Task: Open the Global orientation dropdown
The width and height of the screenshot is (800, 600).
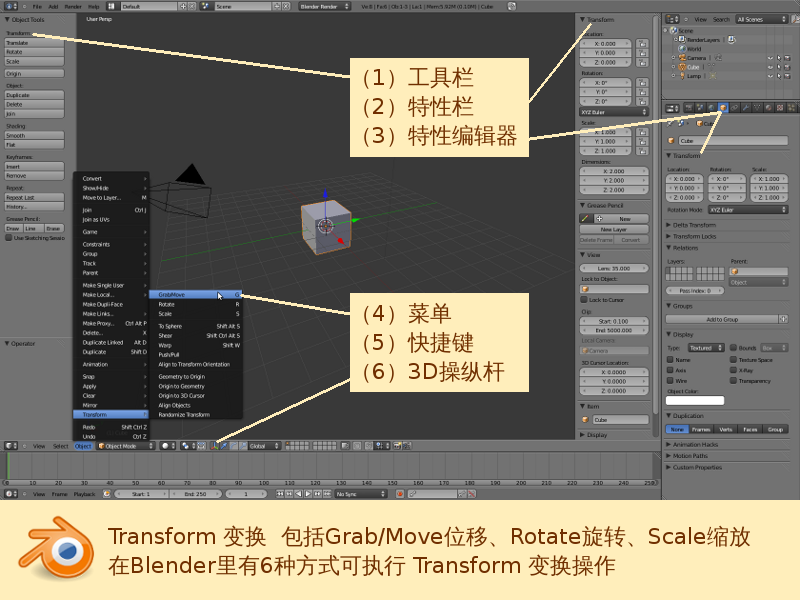Action: pyautogui.click(x=264, y=446)
